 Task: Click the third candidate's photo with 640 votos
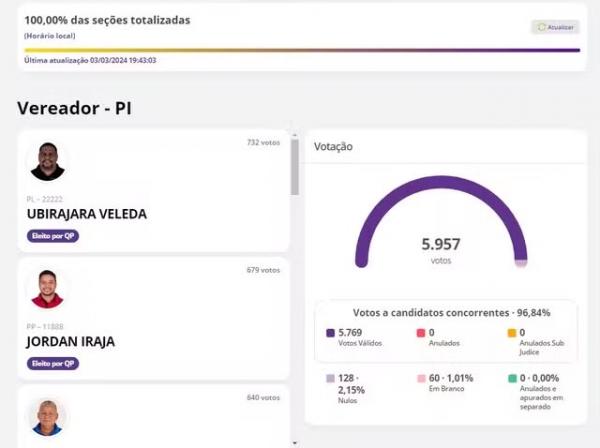(47, 417)
